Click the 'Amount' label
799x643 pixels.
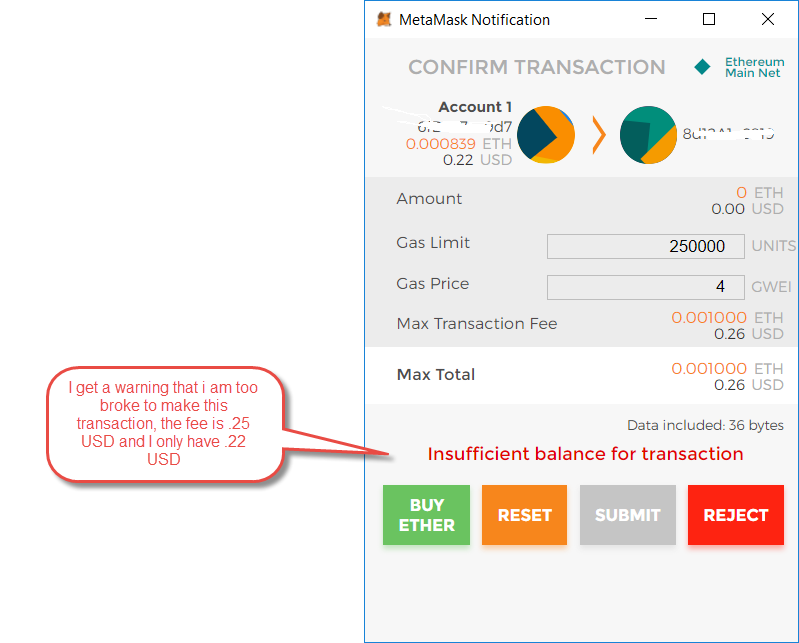pyautogui.click(x=429, y=199)
